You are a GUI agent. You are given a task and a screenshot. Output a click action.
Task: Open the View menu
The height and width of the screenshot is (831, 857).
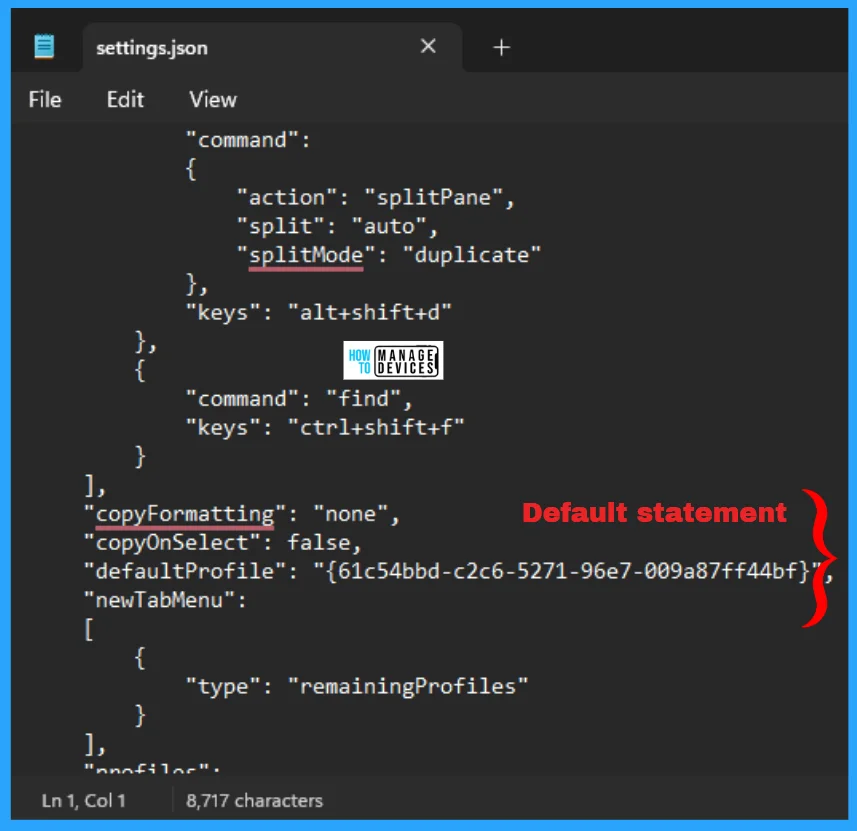pos(213,100)
